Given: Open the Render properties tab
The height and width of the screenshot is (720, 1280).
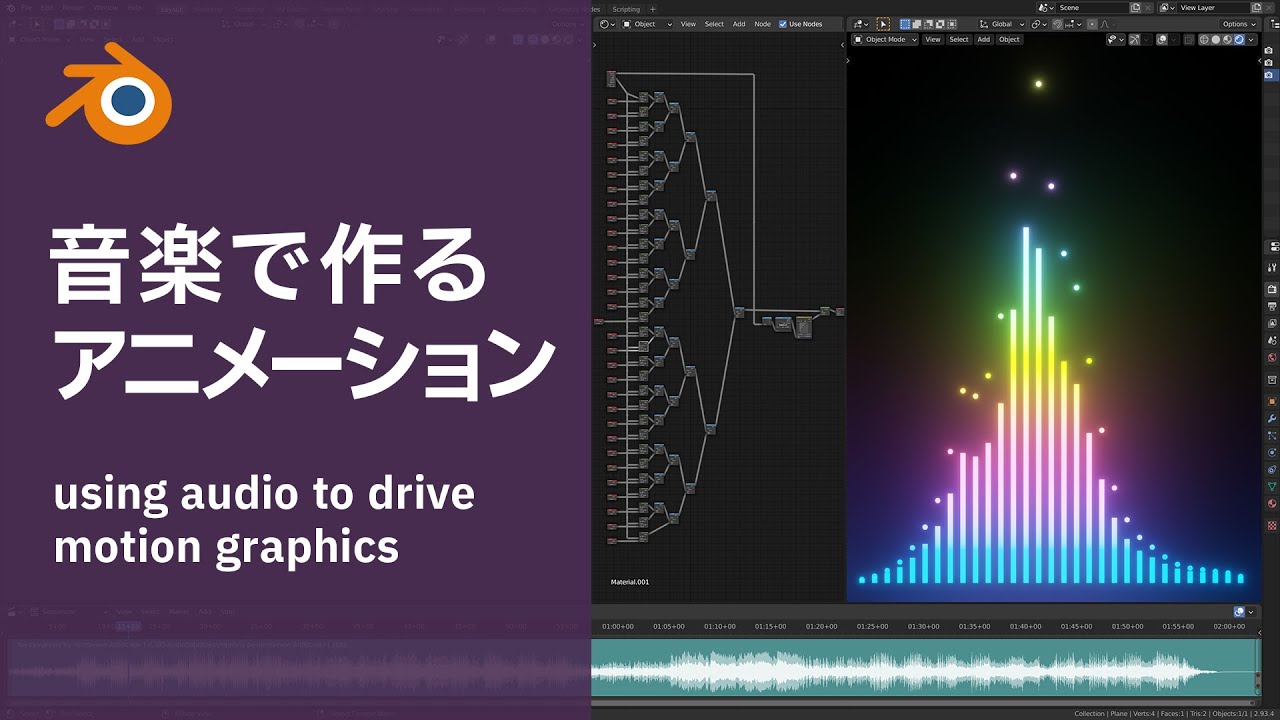Looking at the screenshot, I should [x=1272, y=289].
